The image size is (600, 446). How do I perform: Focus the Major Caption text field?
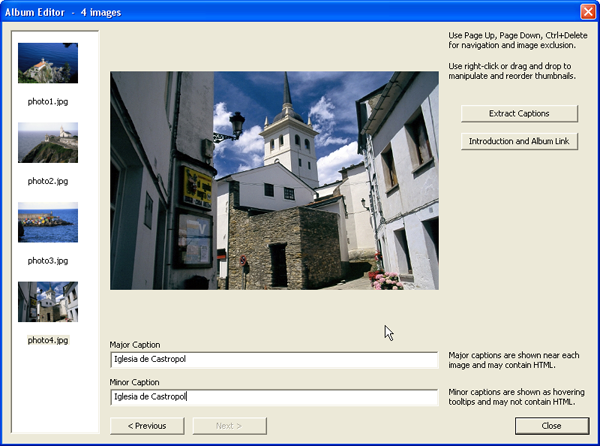(274, 360)
